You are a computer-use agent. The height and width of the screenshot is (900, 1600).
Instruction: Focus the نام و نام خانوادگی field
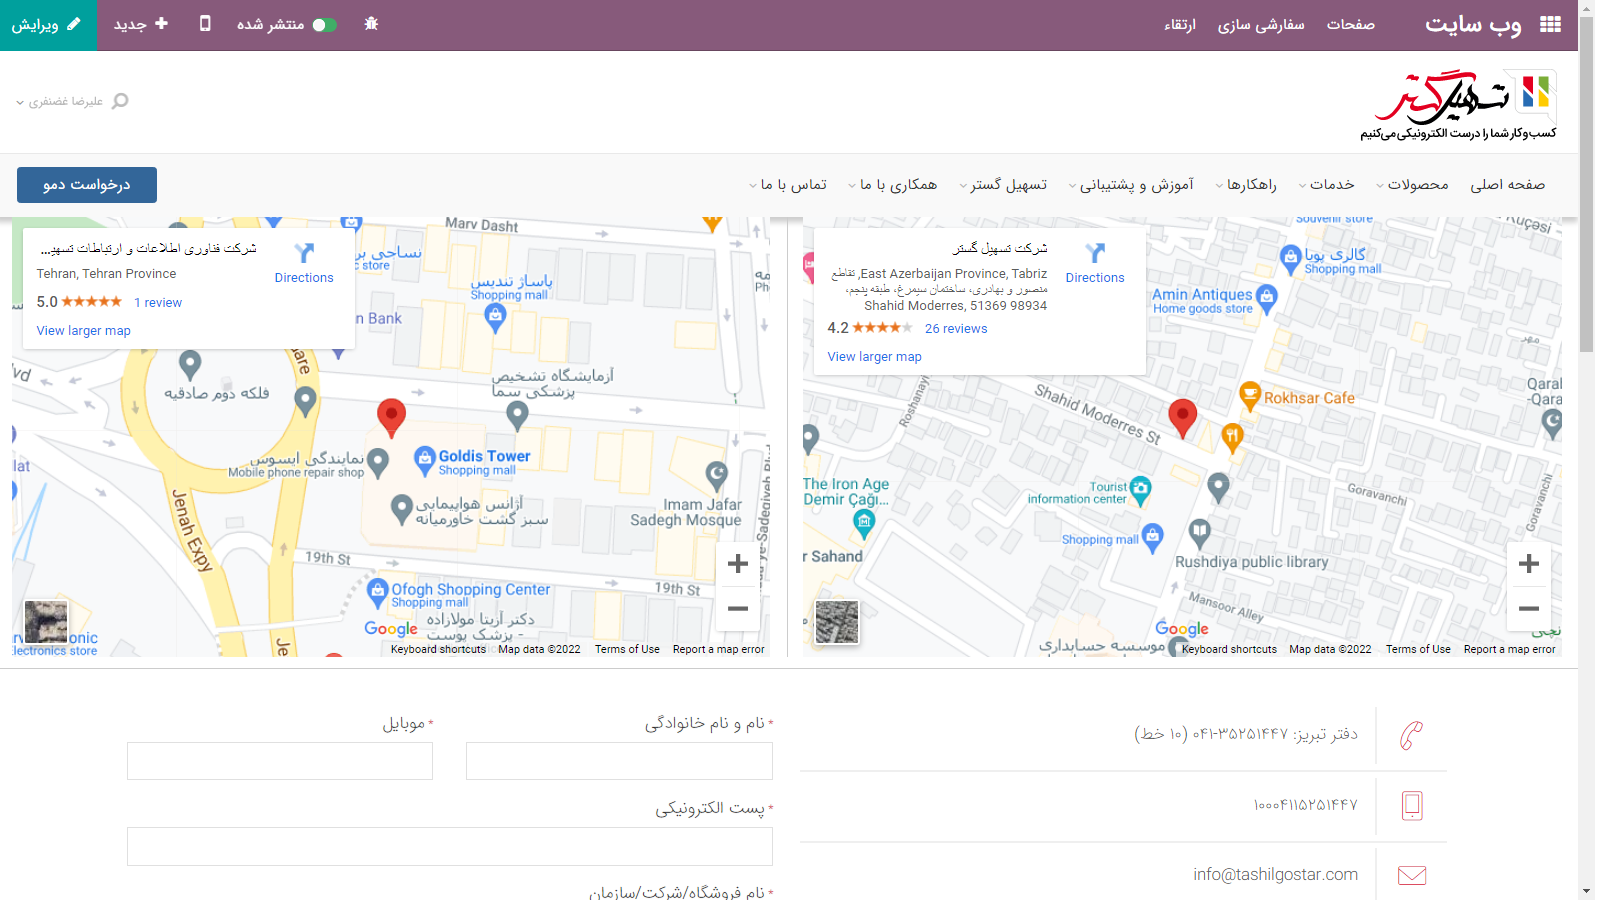[619, 761]
